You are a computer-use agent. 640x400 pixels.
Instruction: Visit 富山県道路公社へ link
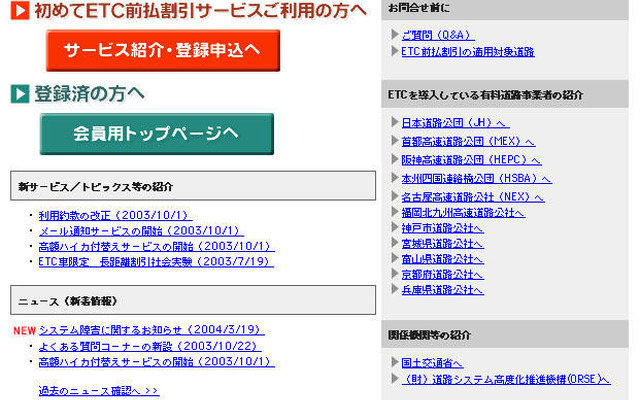442,259
